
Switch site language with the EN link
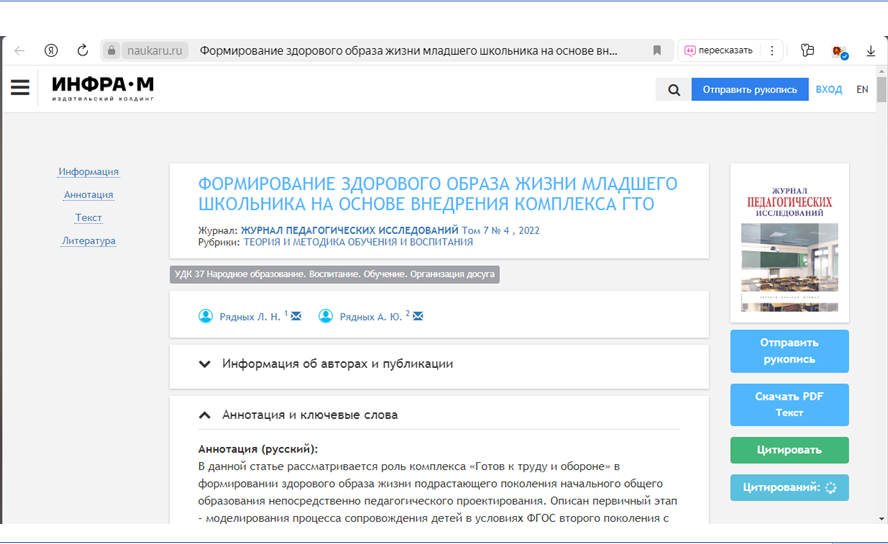point(862,89)
